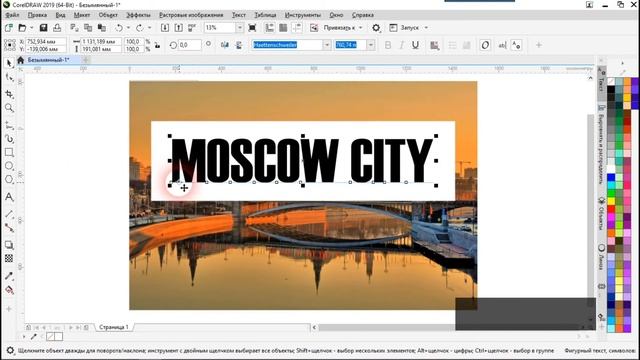Toggle the Interactive OpenType (O) button

tap(485, 45)
